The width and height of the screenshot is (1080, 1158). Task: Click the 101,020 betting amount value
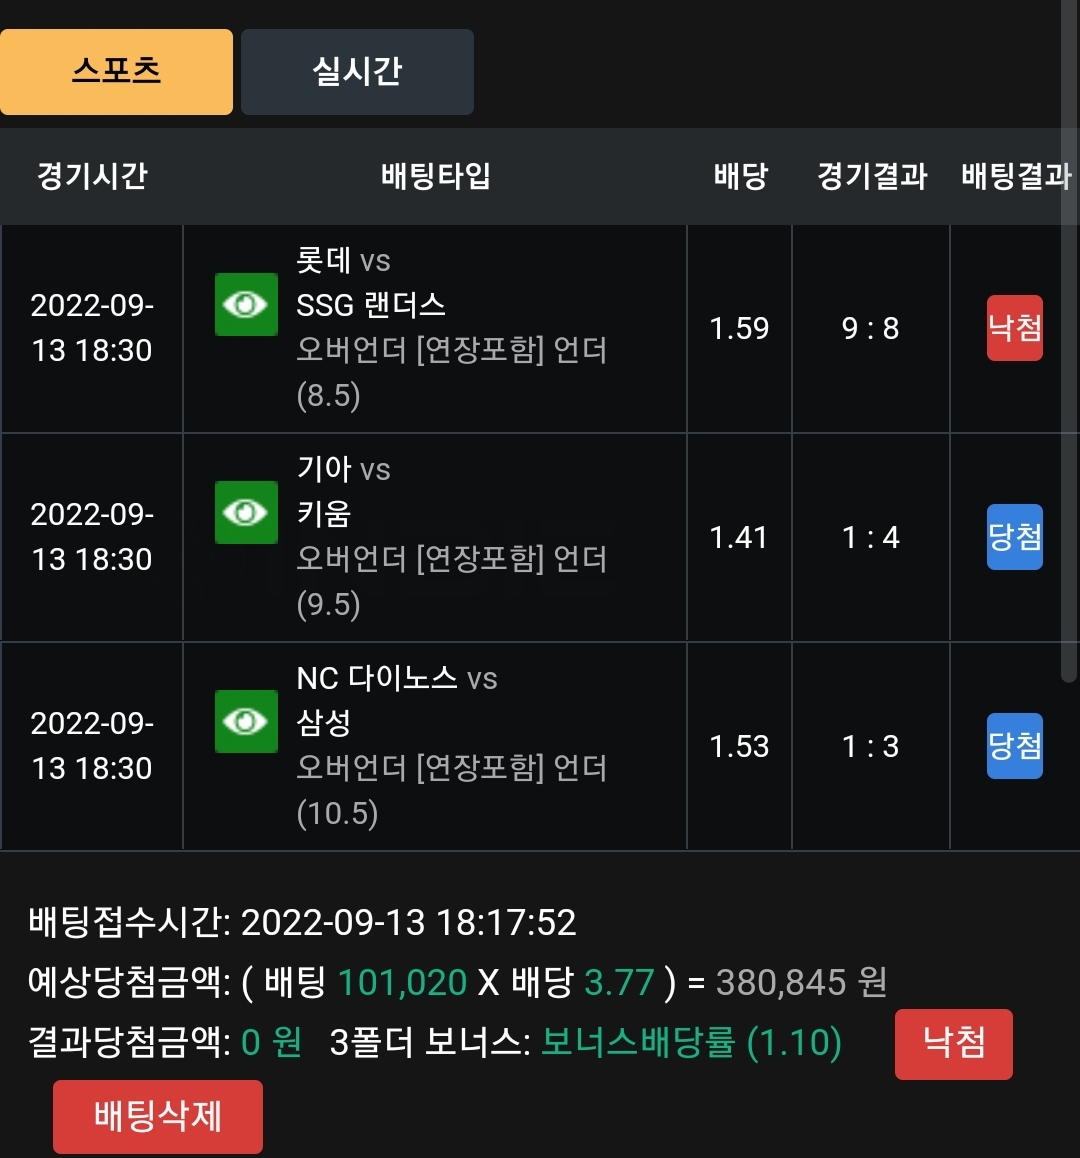[x=402, y=982]
